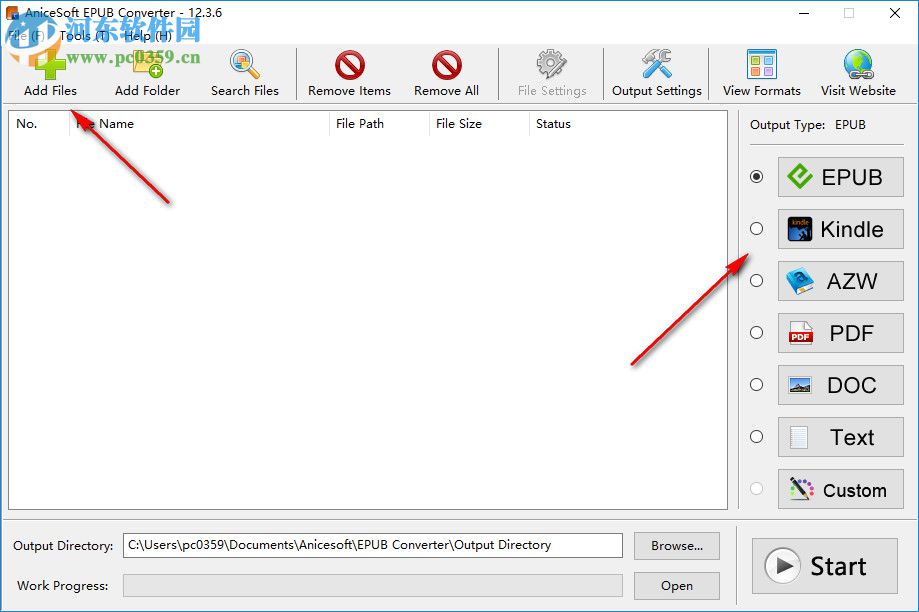Click the Status column header

[x=627, y=124]
